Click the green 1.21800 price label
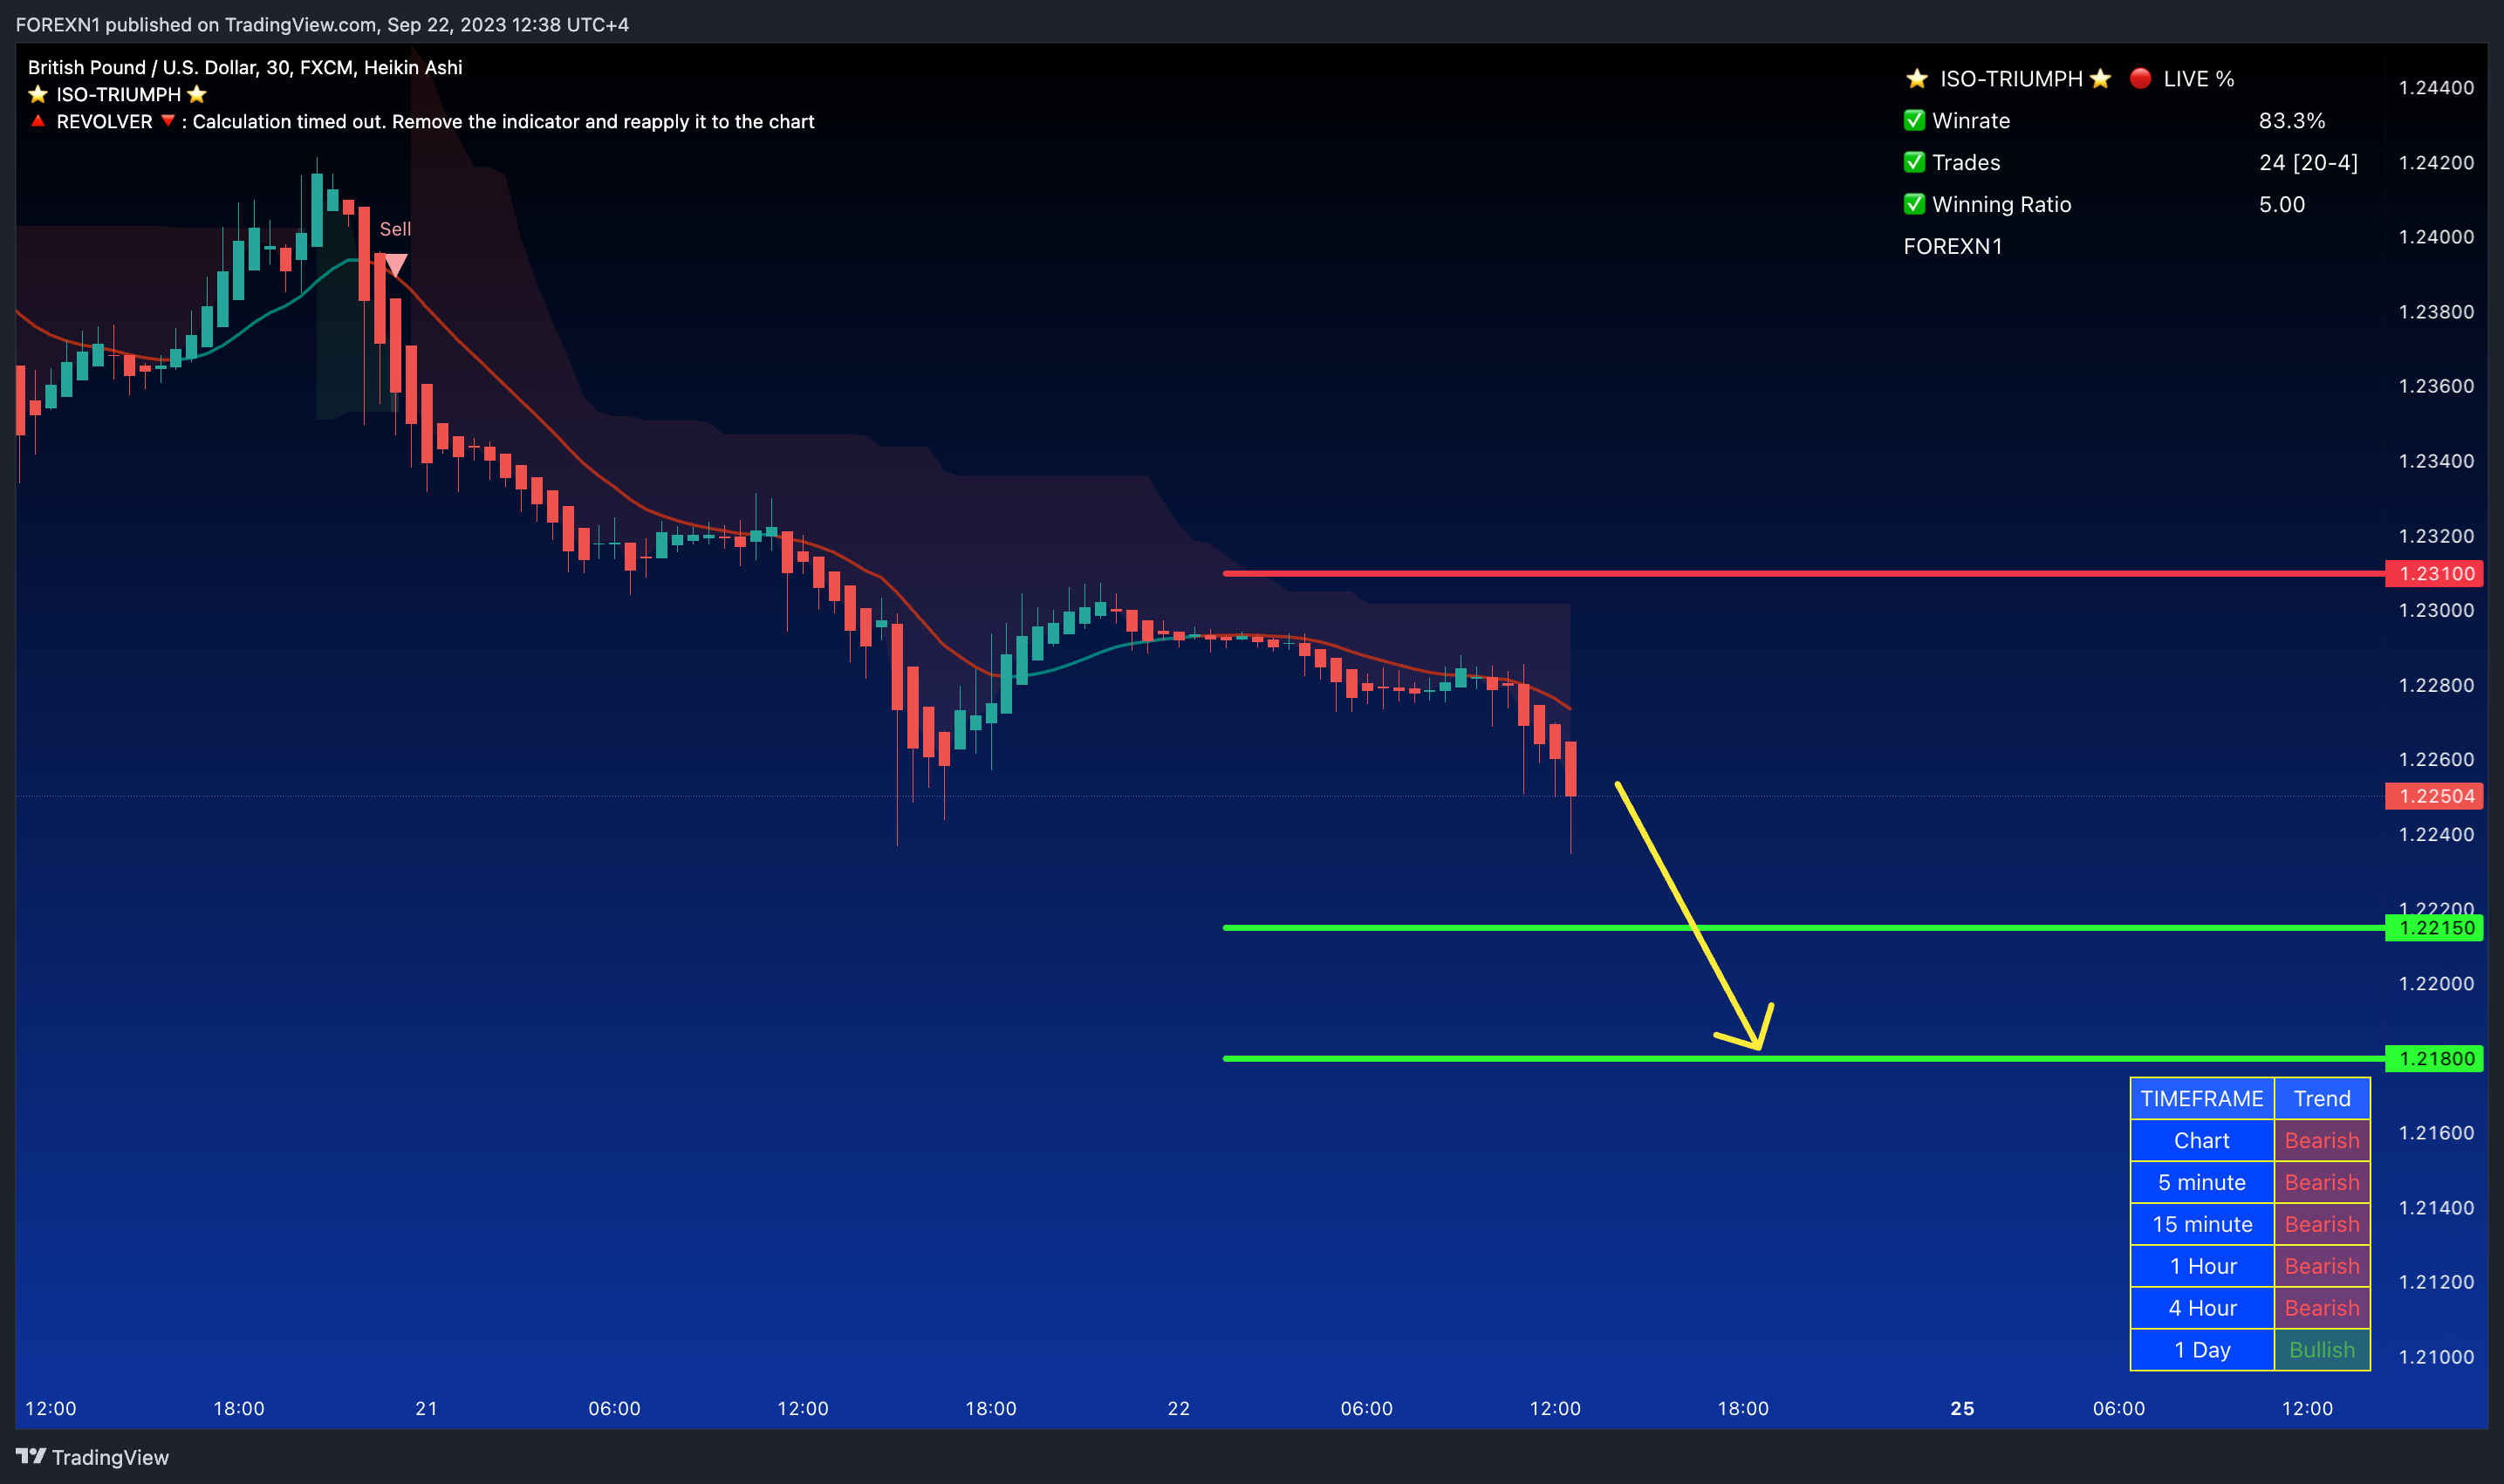Viewport: 2504px width, 1484px height. [2435, 1058]
